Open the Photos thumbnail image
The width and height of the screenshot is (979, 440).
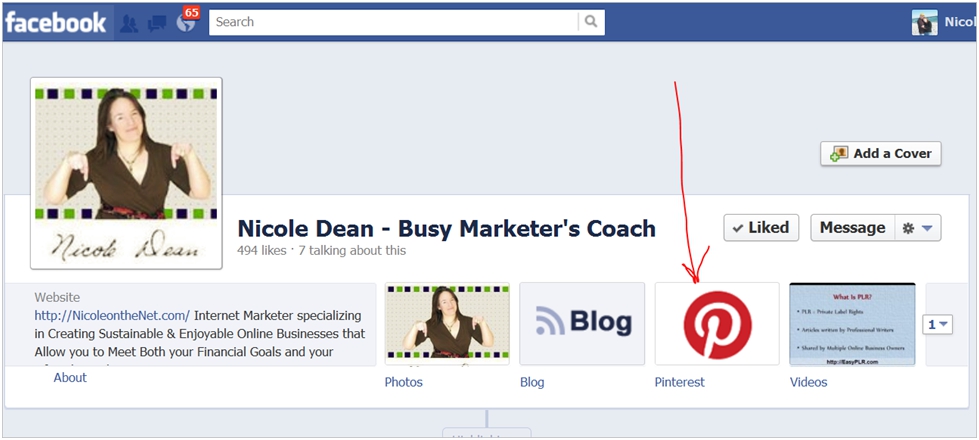click(x=447, y=323)
